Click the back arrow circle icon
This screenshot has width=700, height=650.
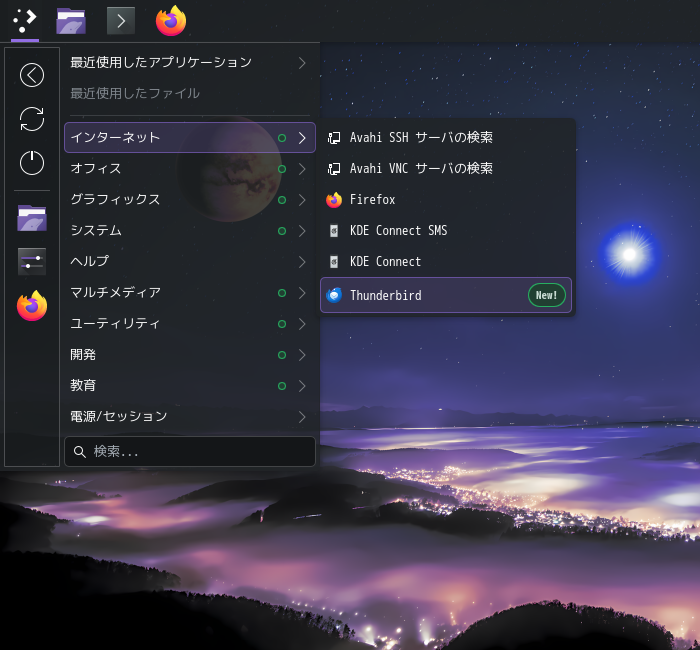tap(32, 75)
